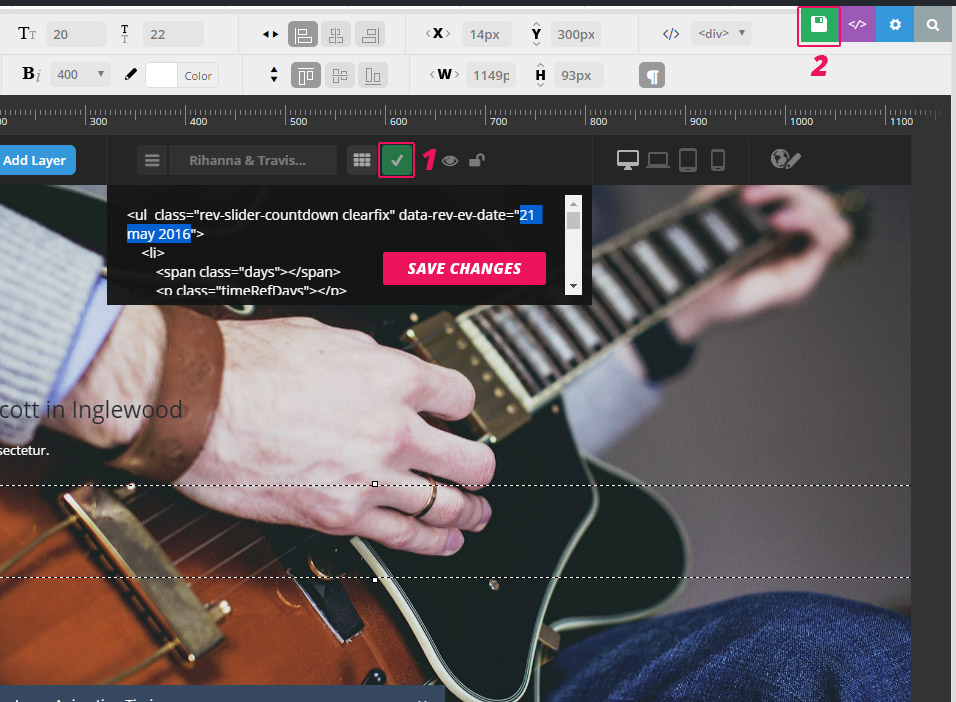Screen dimensions: 956x702
Task: Align layer horizontally to the left
Action: [303, 34]
